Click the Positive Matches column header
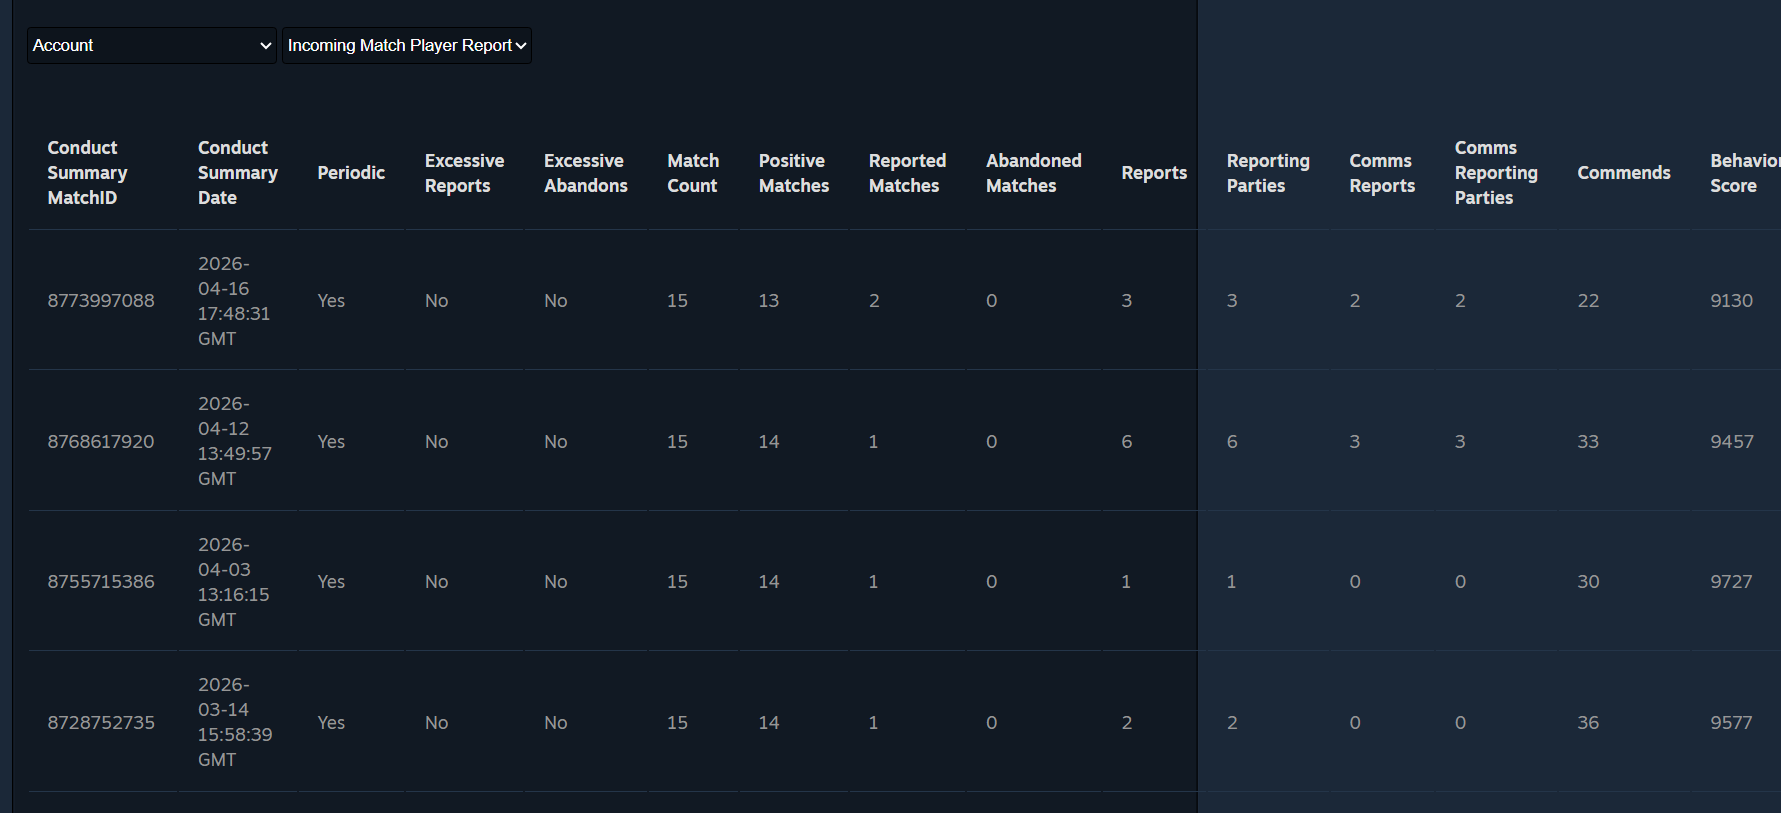This screenshot has width=1781, height=813. 794,173
